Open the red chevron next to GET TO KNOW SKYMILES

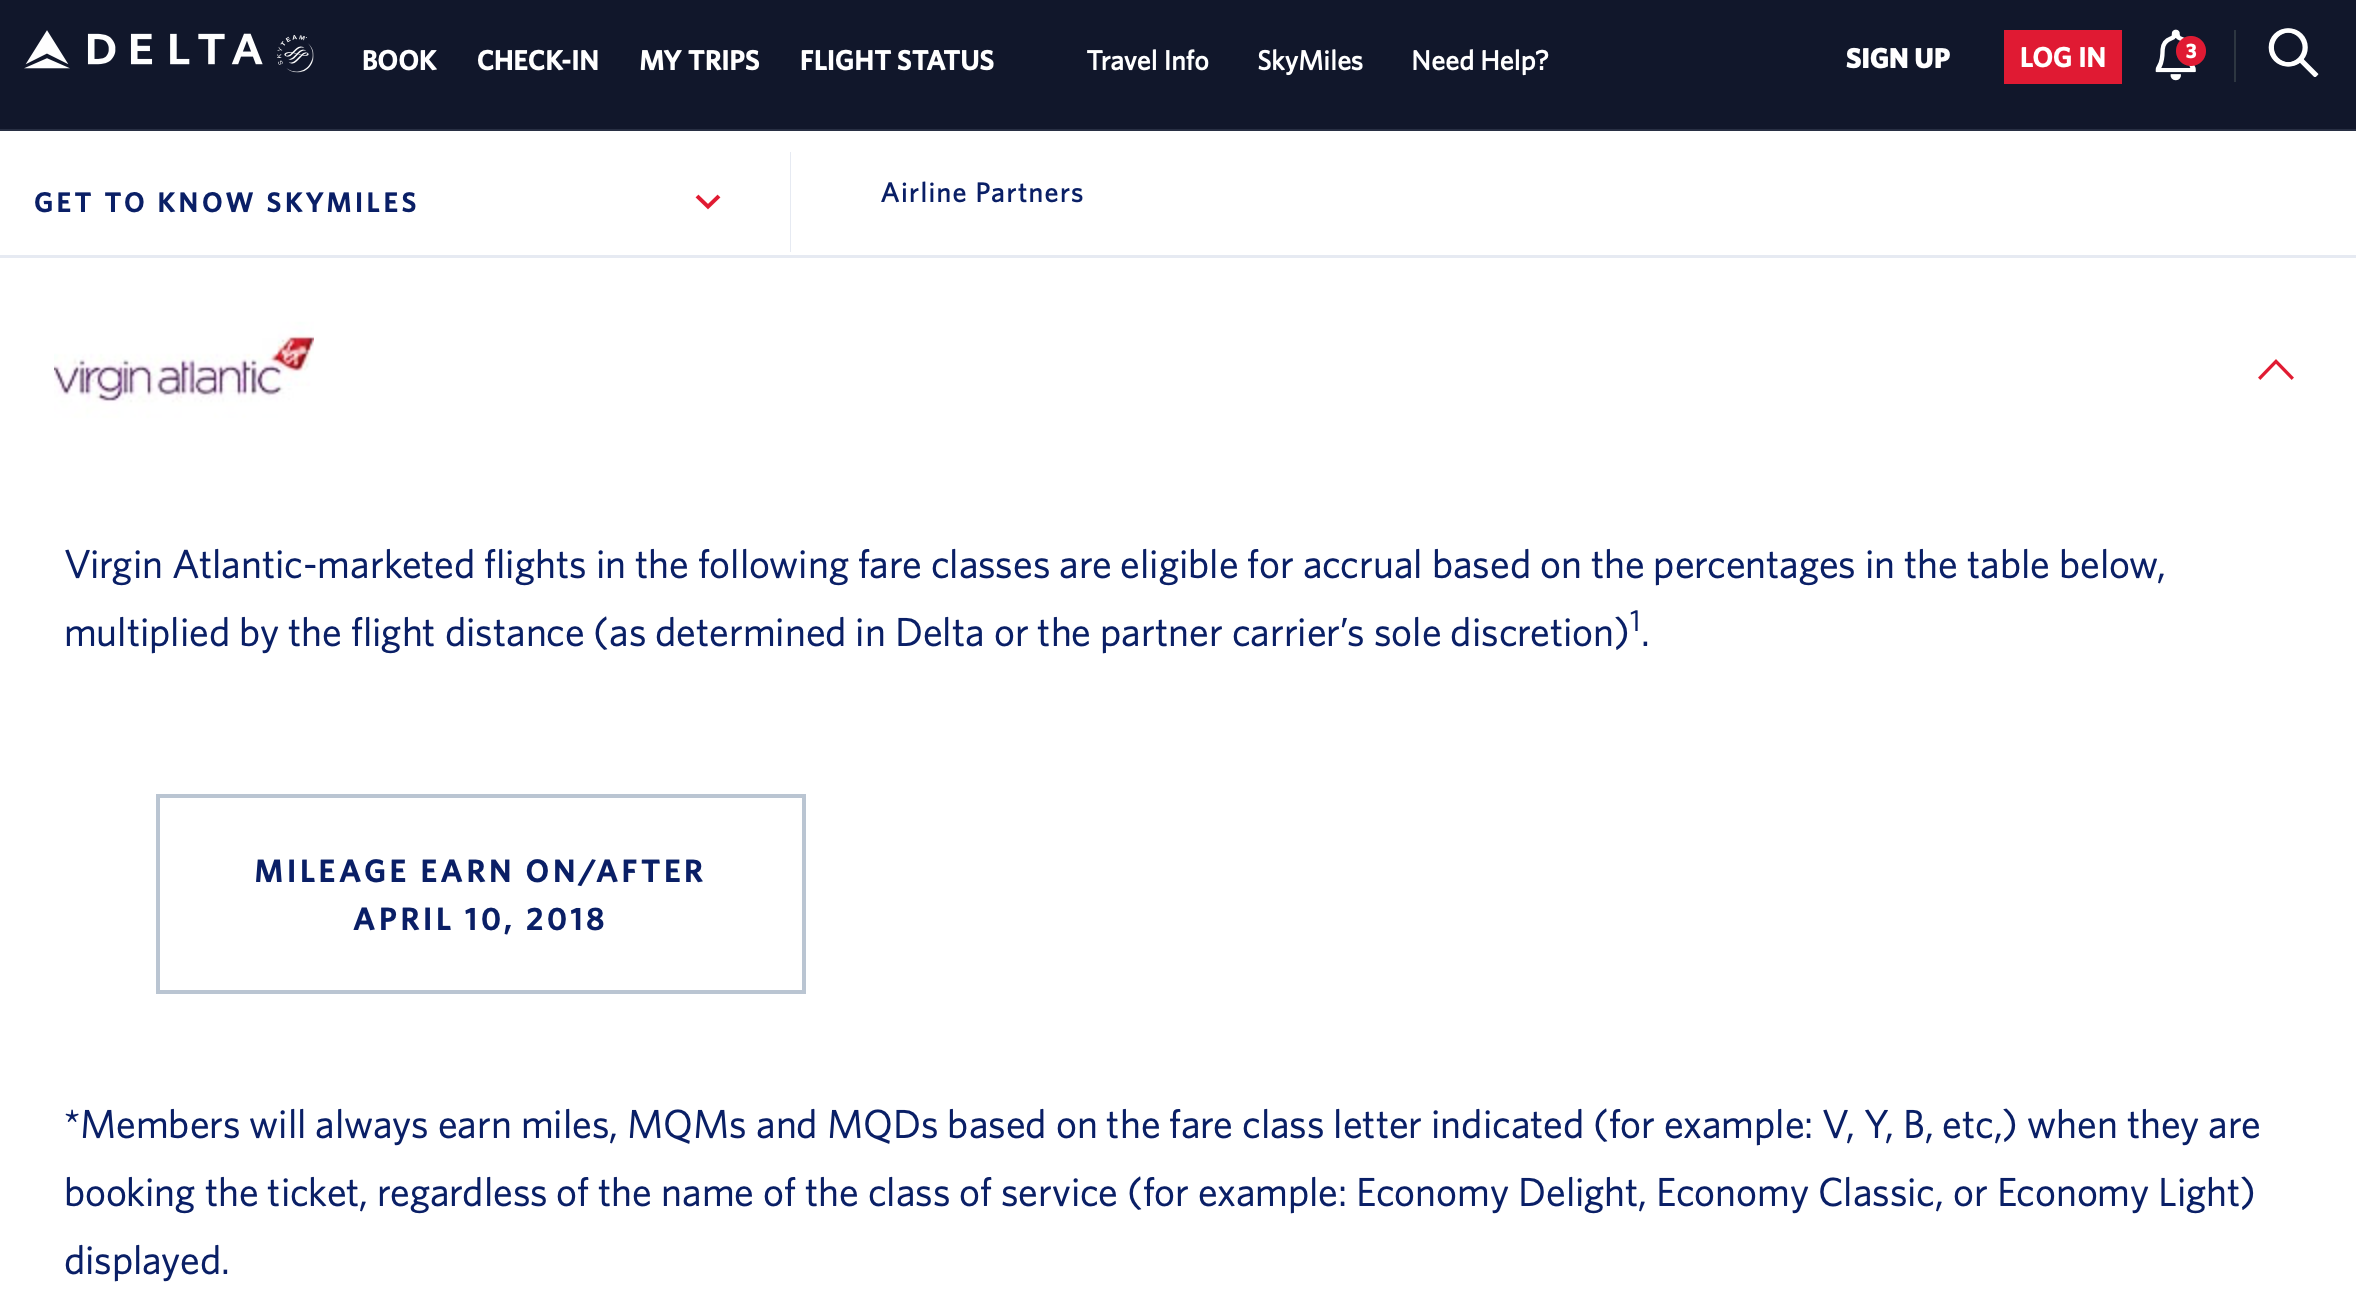709,202
